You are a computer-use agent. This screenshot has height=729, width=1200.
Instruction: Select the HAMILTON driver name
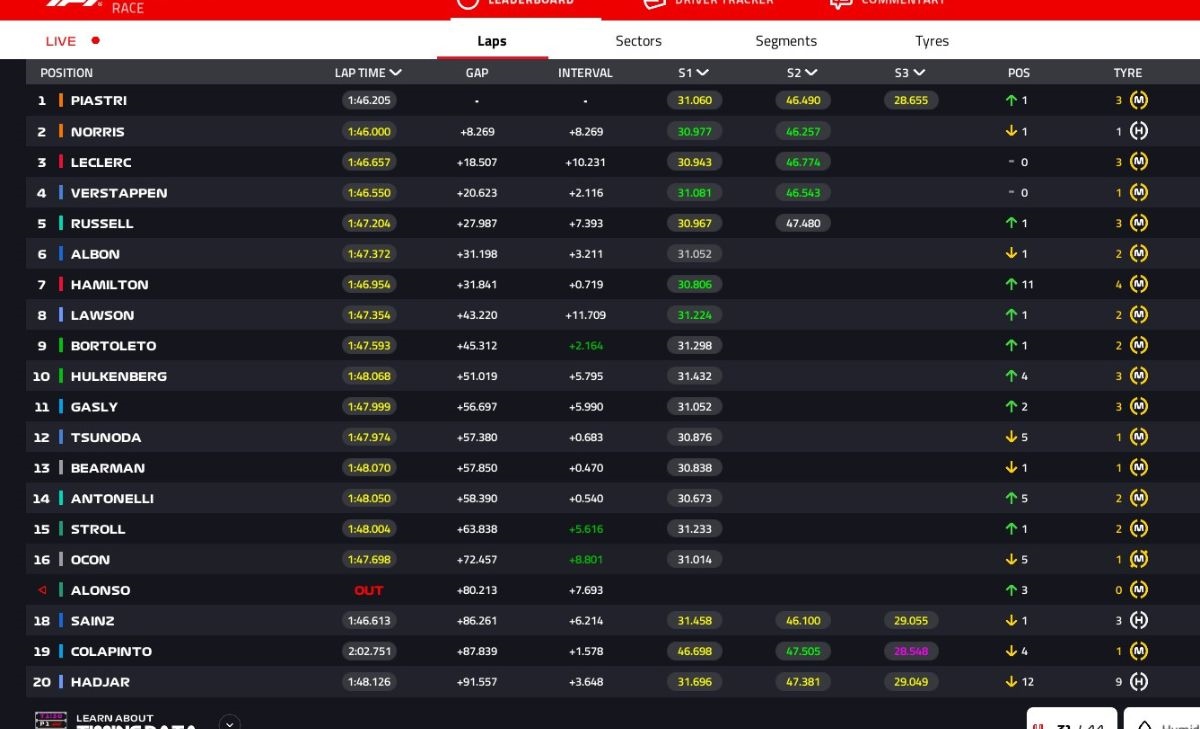coord(110,284)
